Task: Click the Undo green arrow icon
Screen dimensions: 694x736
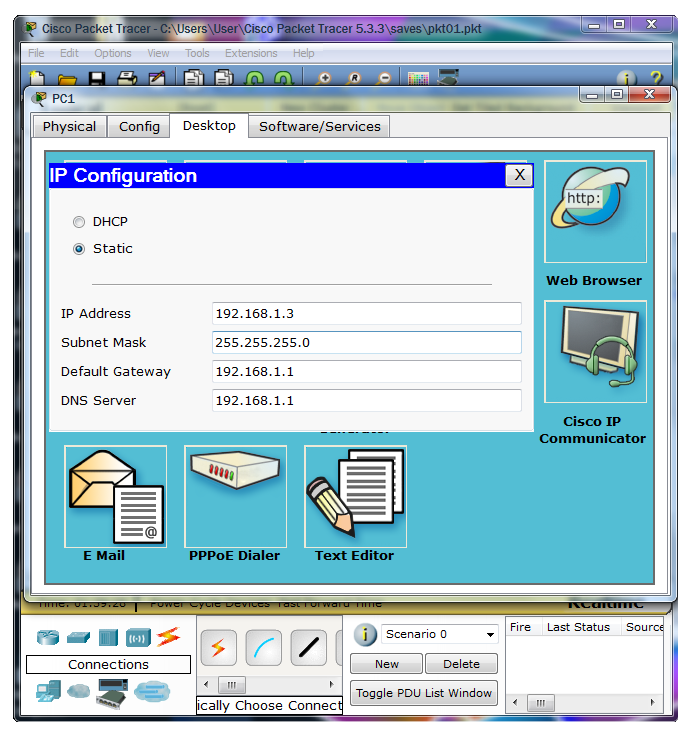Action: (x=254, y=78)
